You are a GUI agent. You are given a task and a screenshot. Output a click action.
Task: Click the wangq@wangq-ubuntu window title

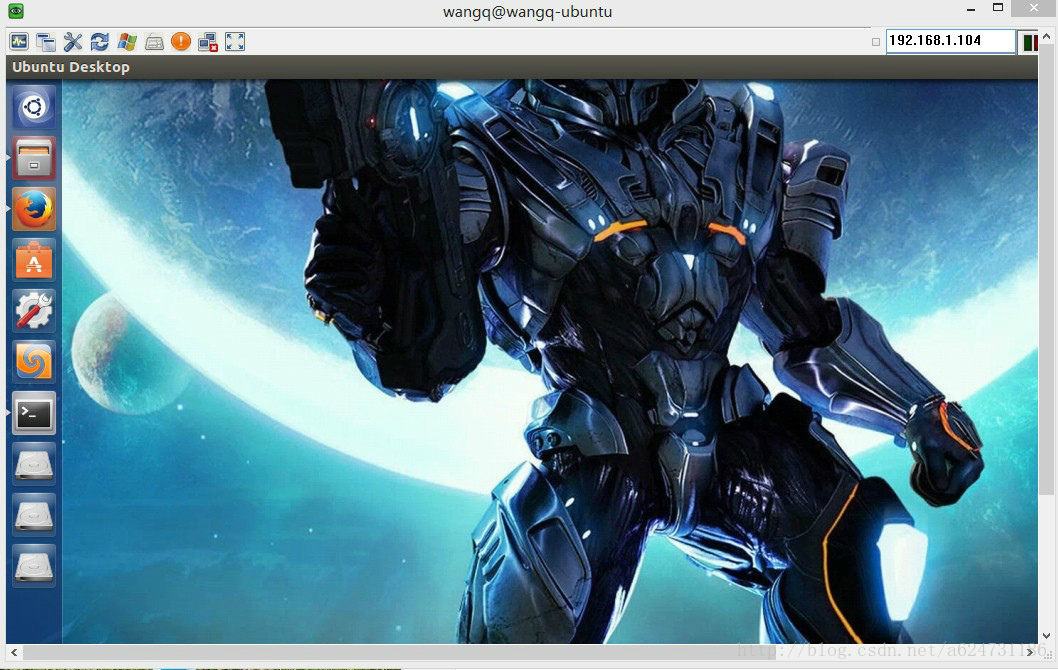528,11
